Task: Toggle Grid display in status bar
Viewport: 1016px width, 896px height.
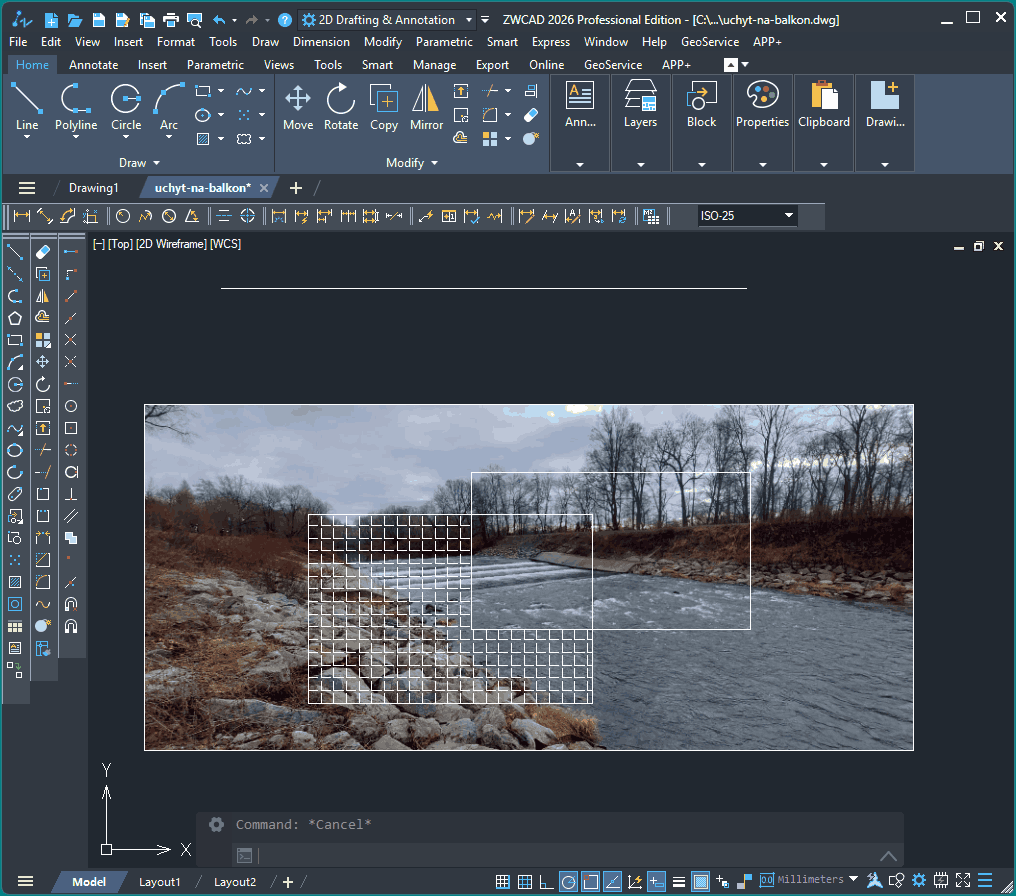Action: [x=525, y=881]
